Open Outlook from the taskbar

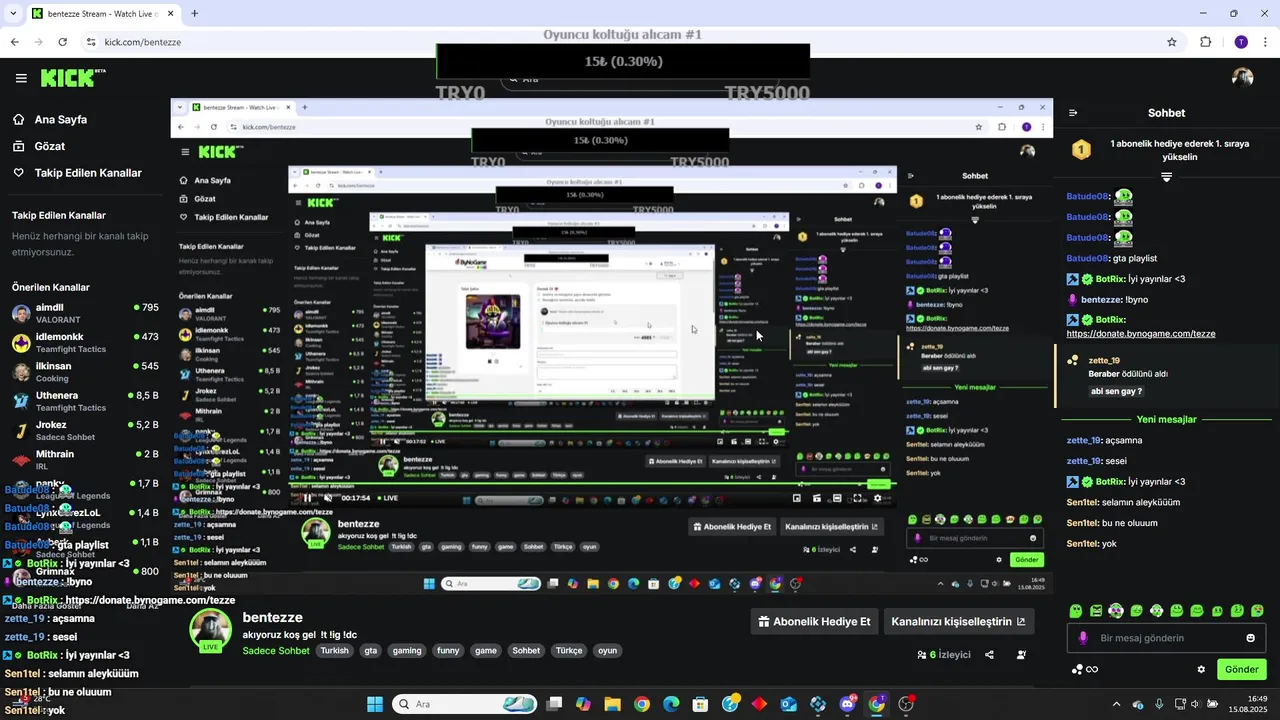coord(789,704)
